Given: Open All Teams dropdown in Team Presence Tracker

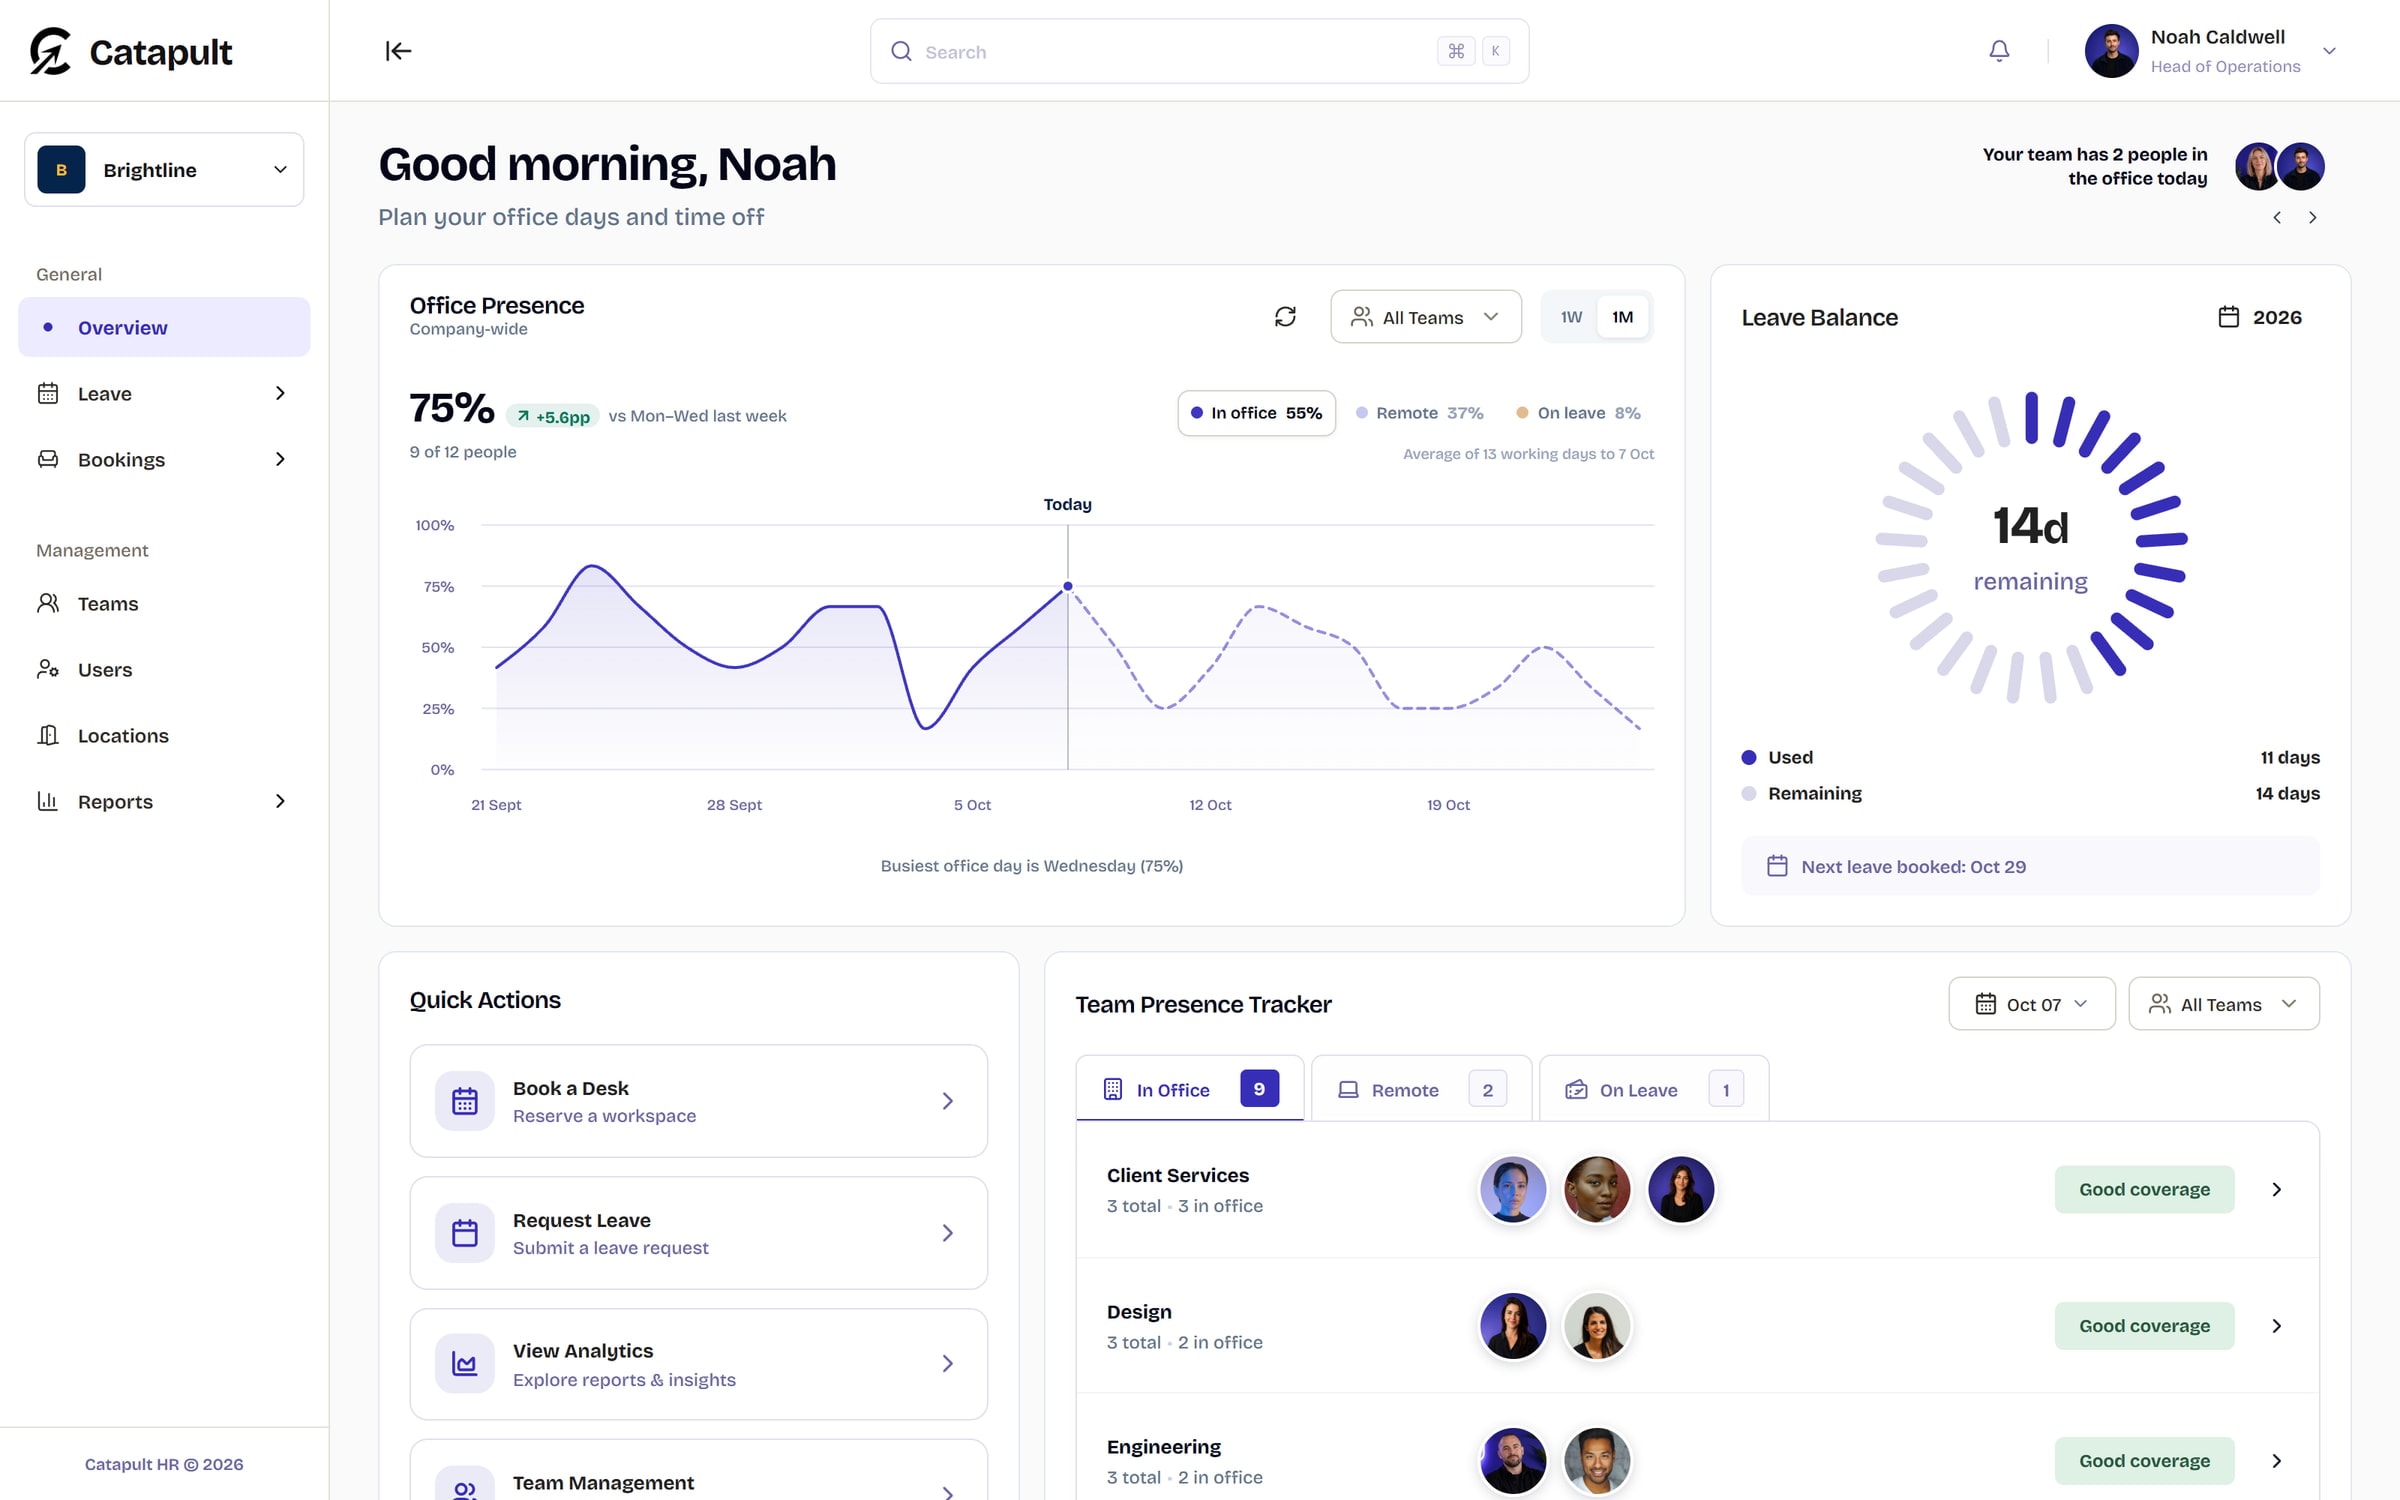Looking at the screenshot, I should (x=2223, y=1004).
